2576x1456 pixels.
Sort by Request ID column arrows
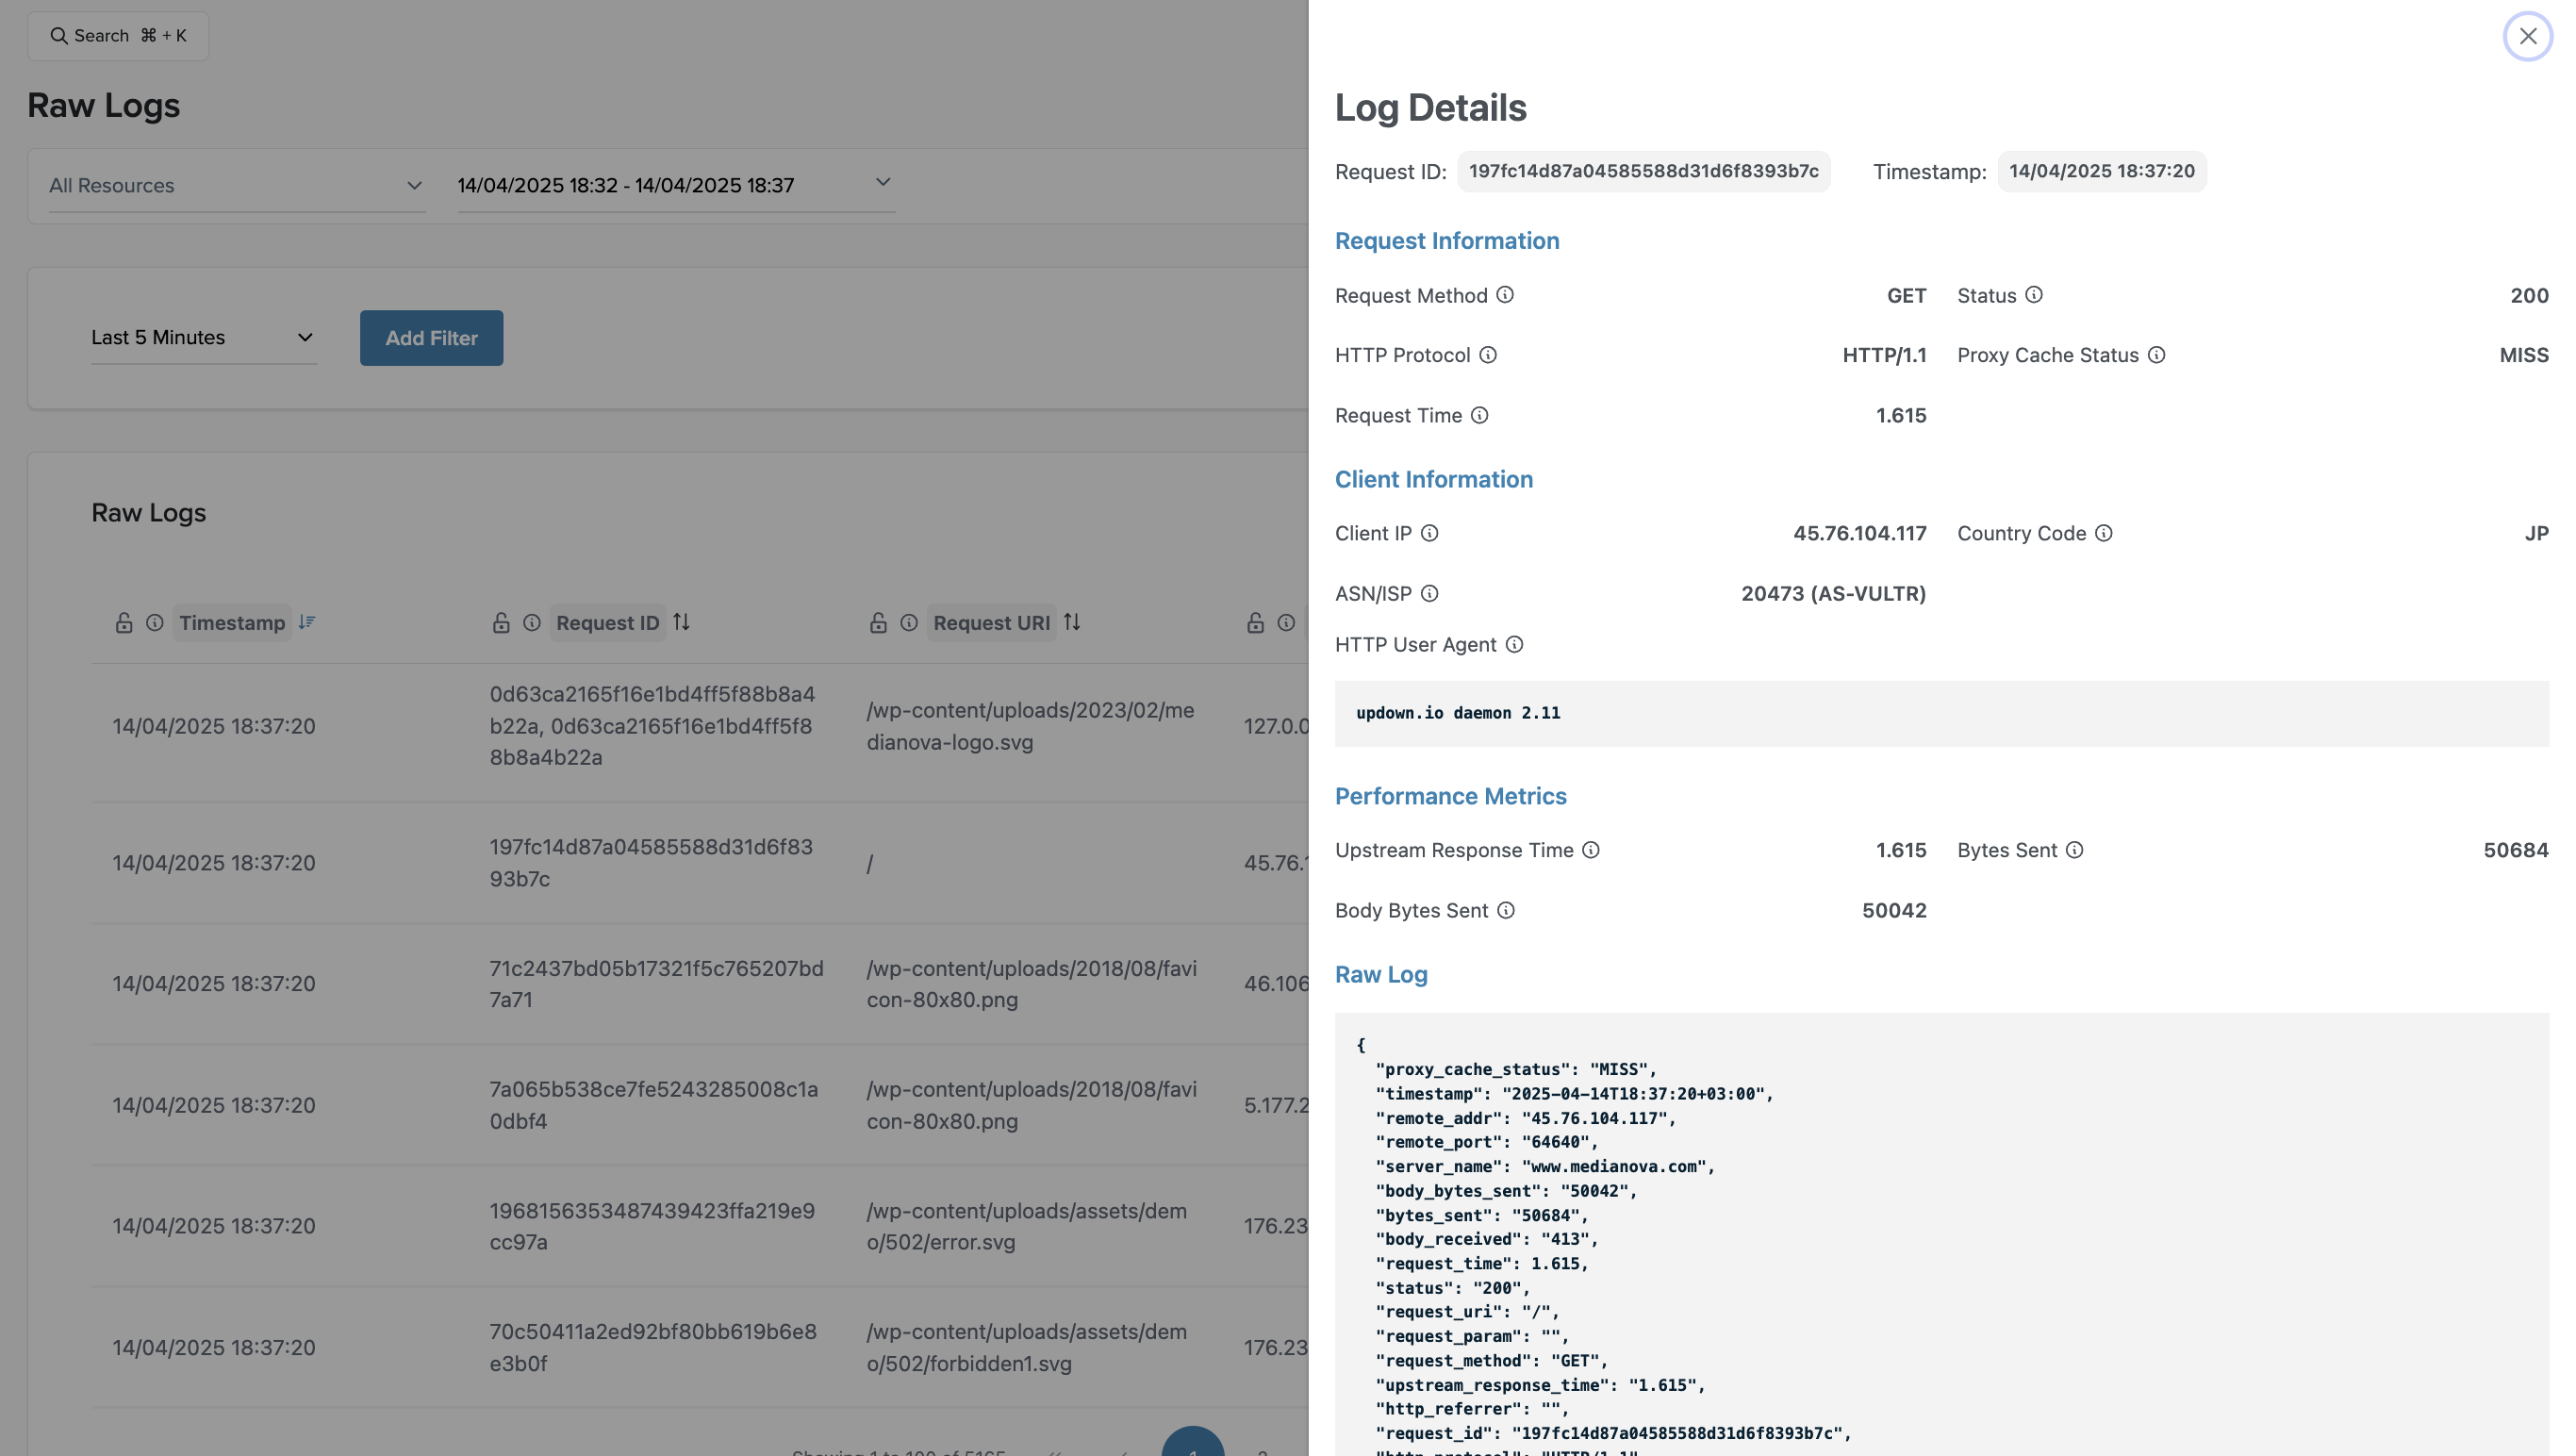pyautogui.click(x=681, y=622)
